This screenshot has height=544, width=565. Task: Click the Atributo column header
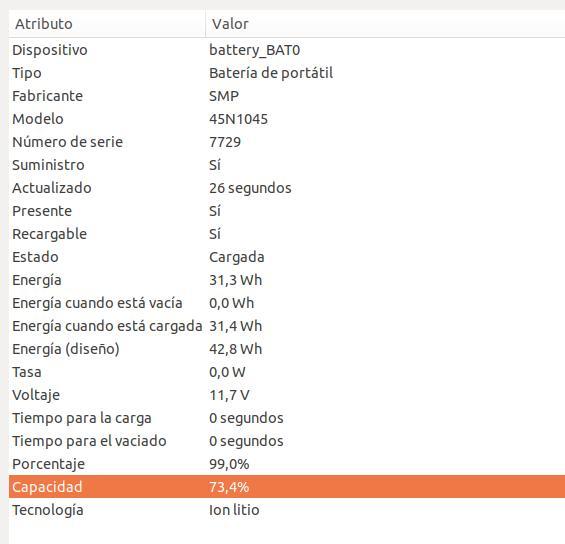[107, 24]
